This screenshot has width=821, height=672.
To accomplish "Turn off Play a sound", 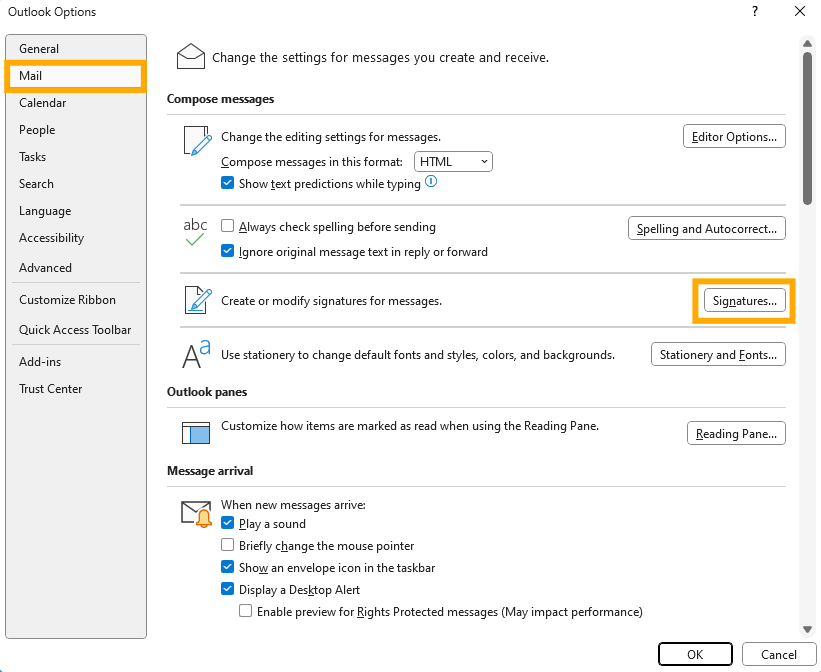I will tap(227, 523).
